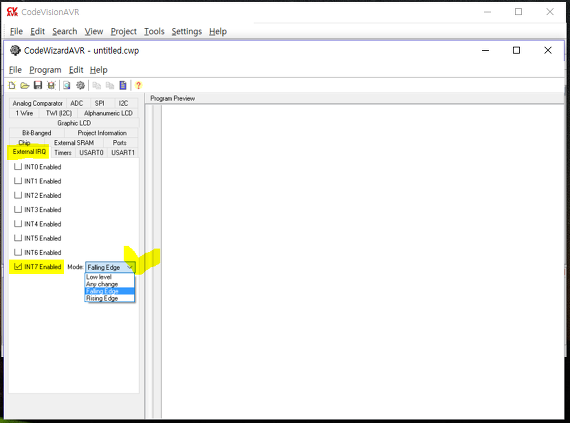570x423 pixels.
Task: Switch to the Project Information tab
Action: (102, 133)
